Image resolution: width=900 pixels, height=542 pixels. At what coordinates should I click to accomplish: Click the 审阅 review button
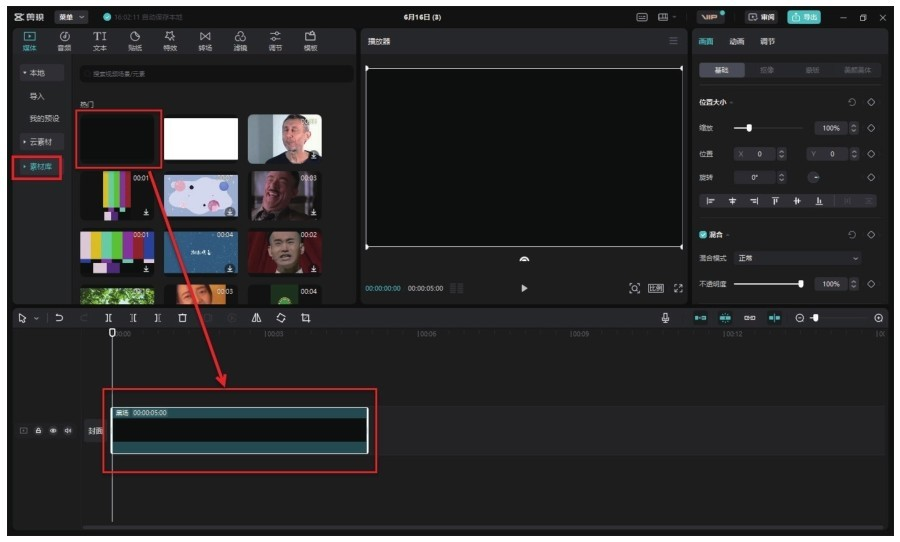coord(761,17)
